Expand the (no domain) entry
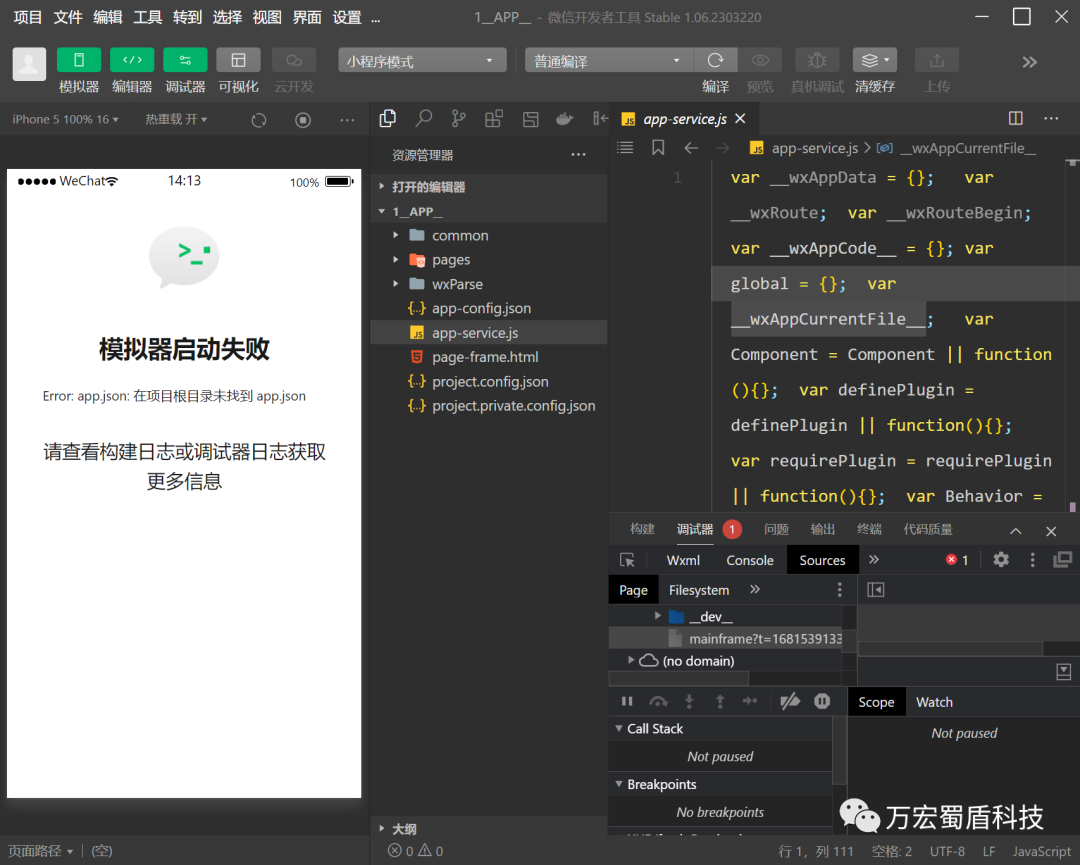The width and height of the screenshot is (1080, 865). pos(631,660)
